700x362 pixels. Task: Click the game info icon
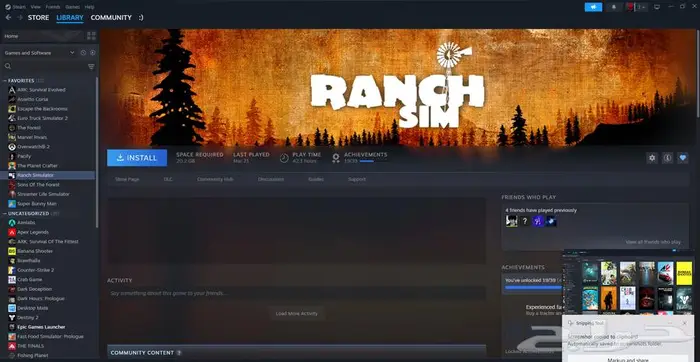667,158
